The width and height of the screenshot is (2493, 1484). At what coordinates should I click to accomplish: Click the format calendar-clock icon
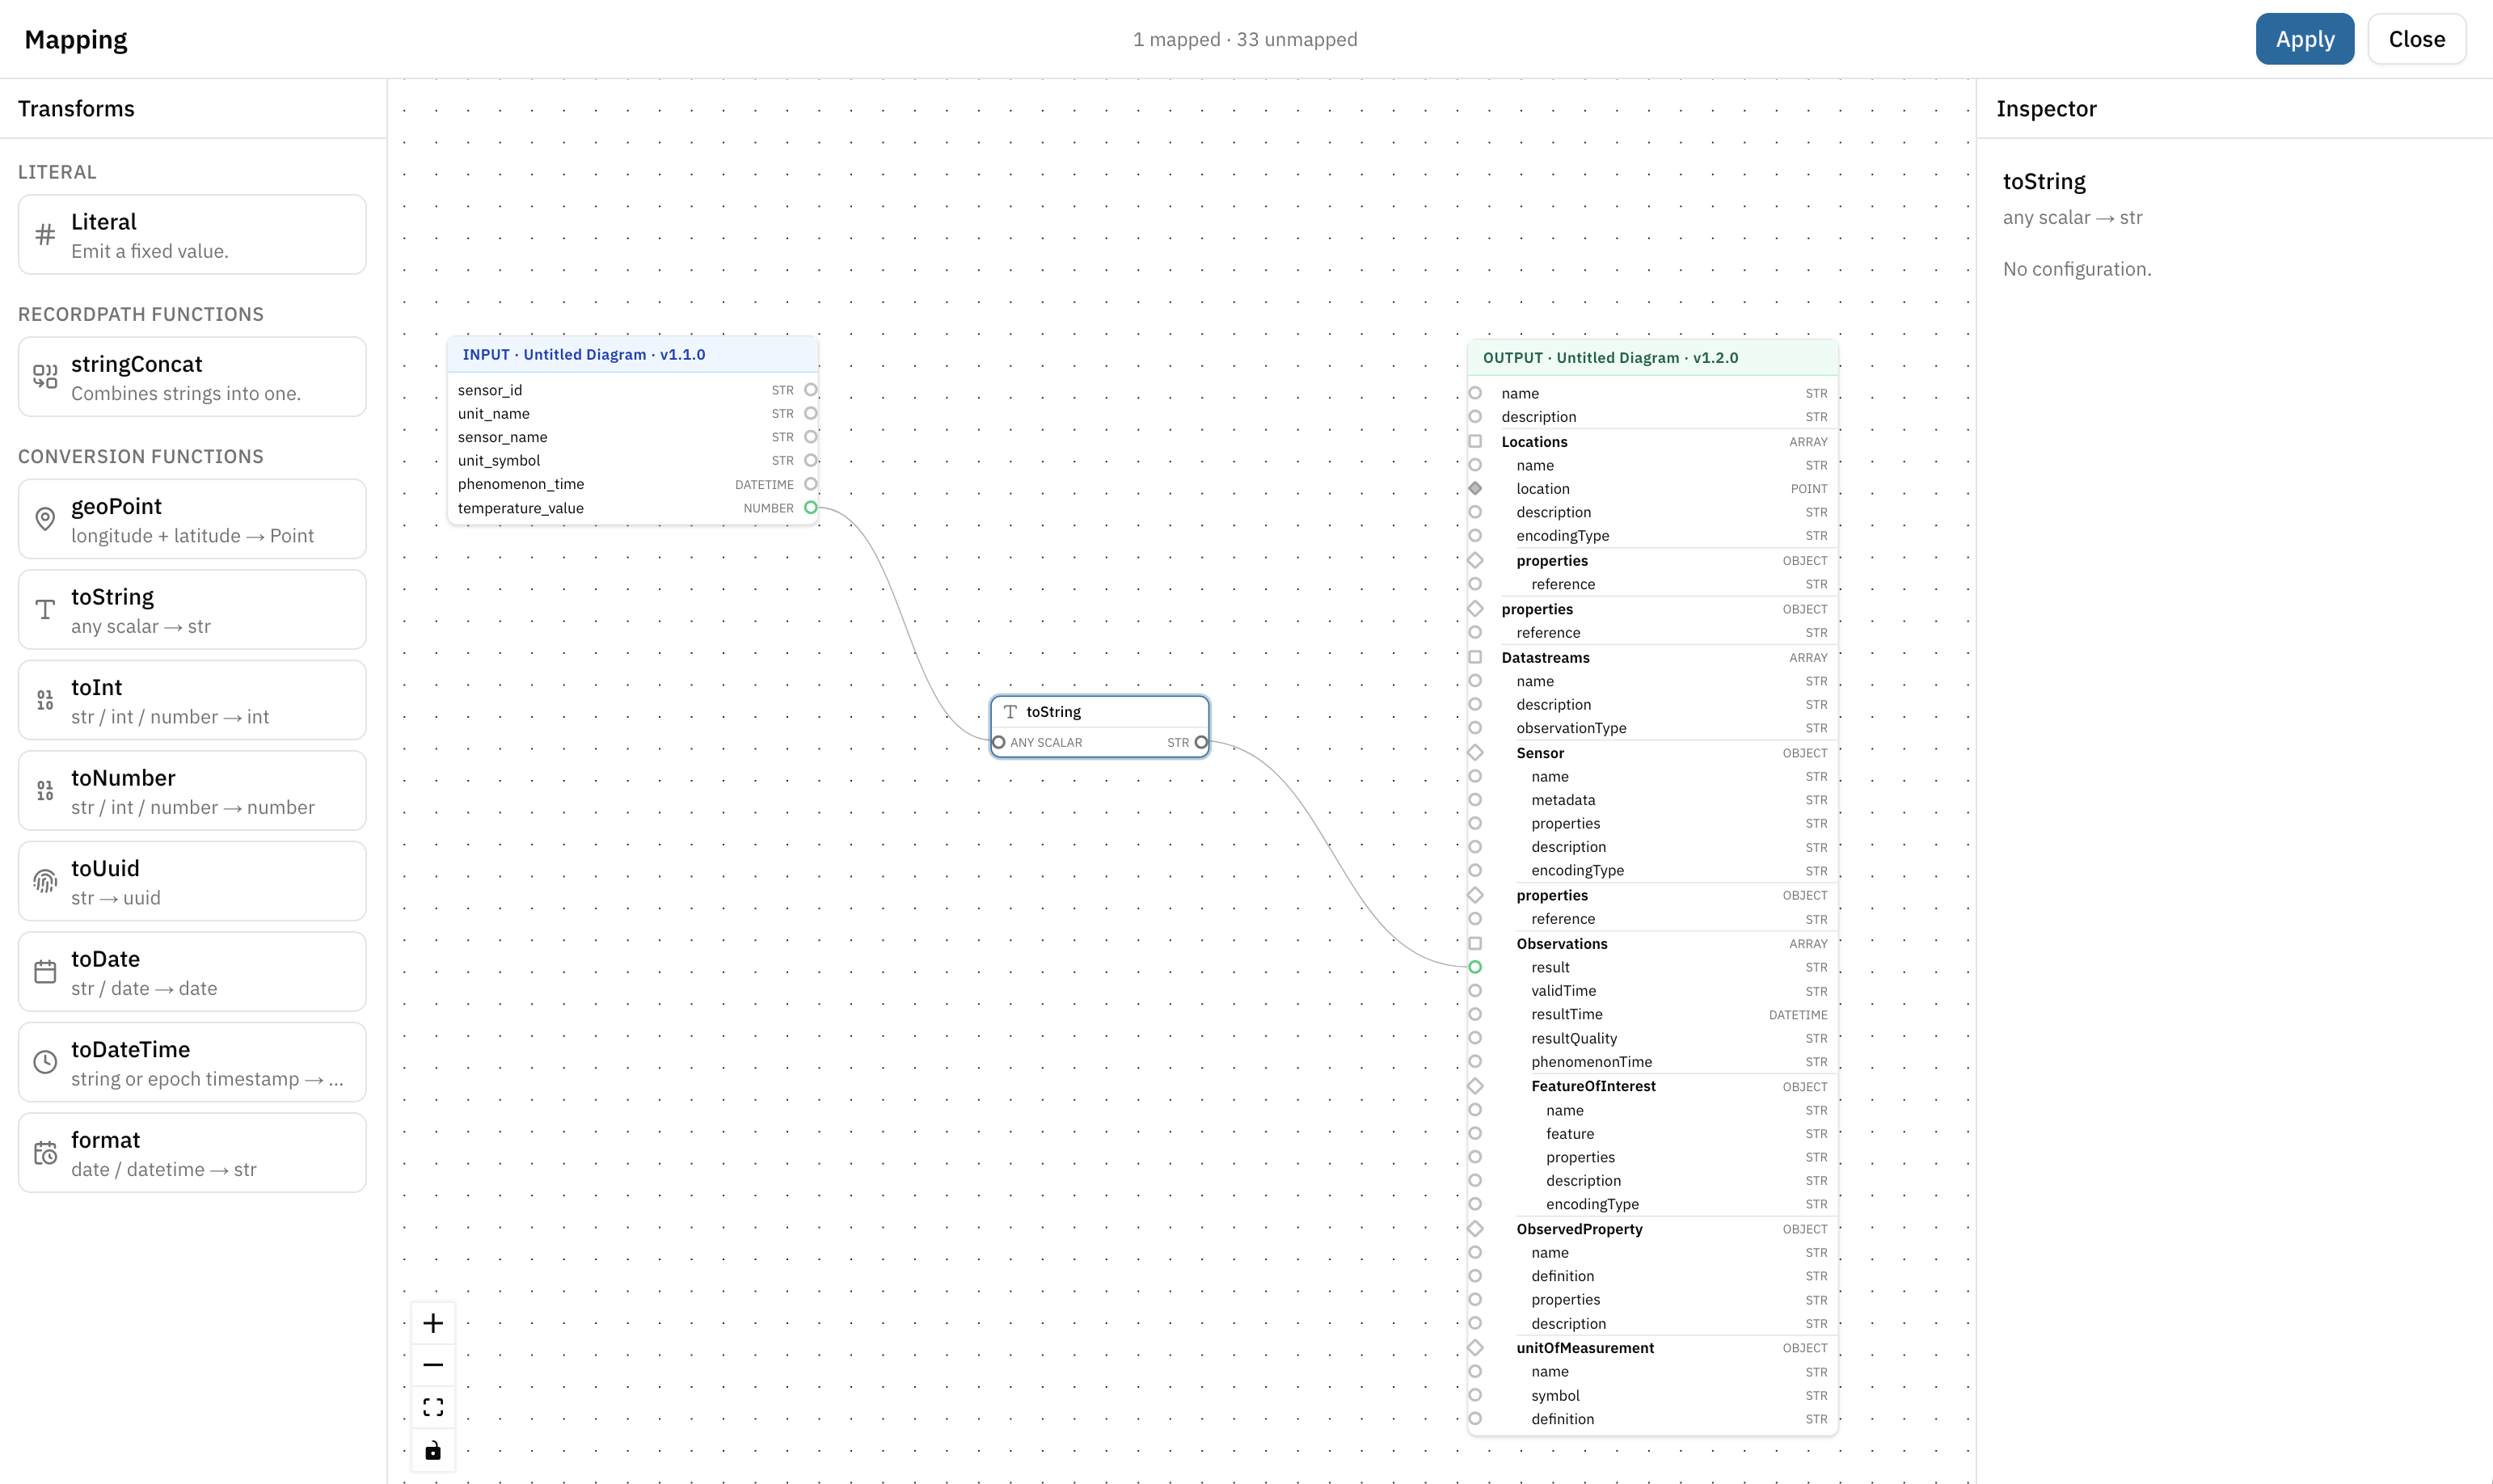45,1153
